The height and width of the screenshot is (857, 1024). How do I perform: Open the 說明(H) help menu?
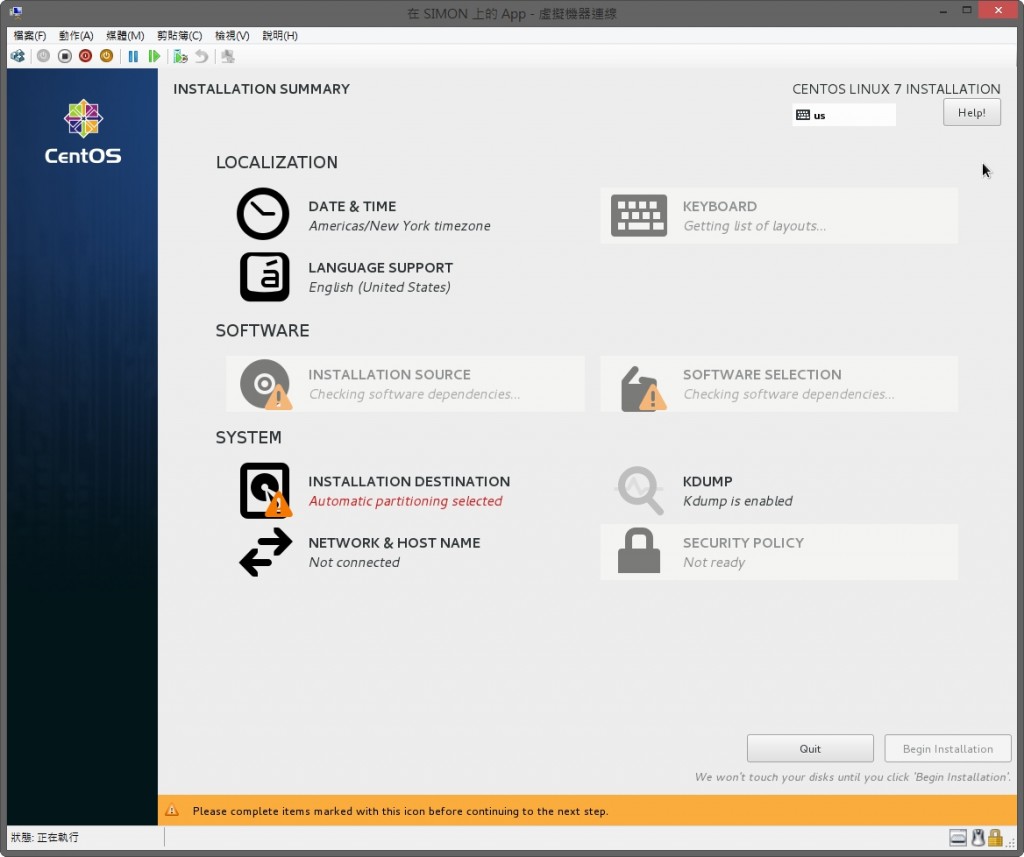280,35
